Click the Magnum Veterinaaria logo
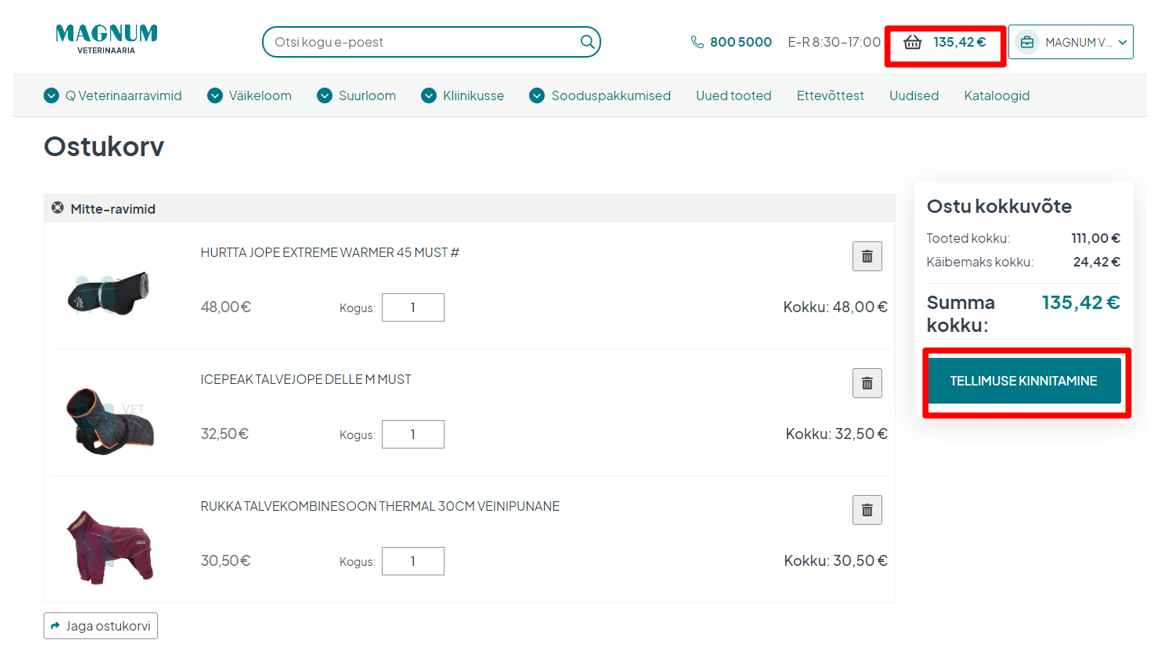Image resolution: width=1152 pixels, height=652 pixels. 107,39
